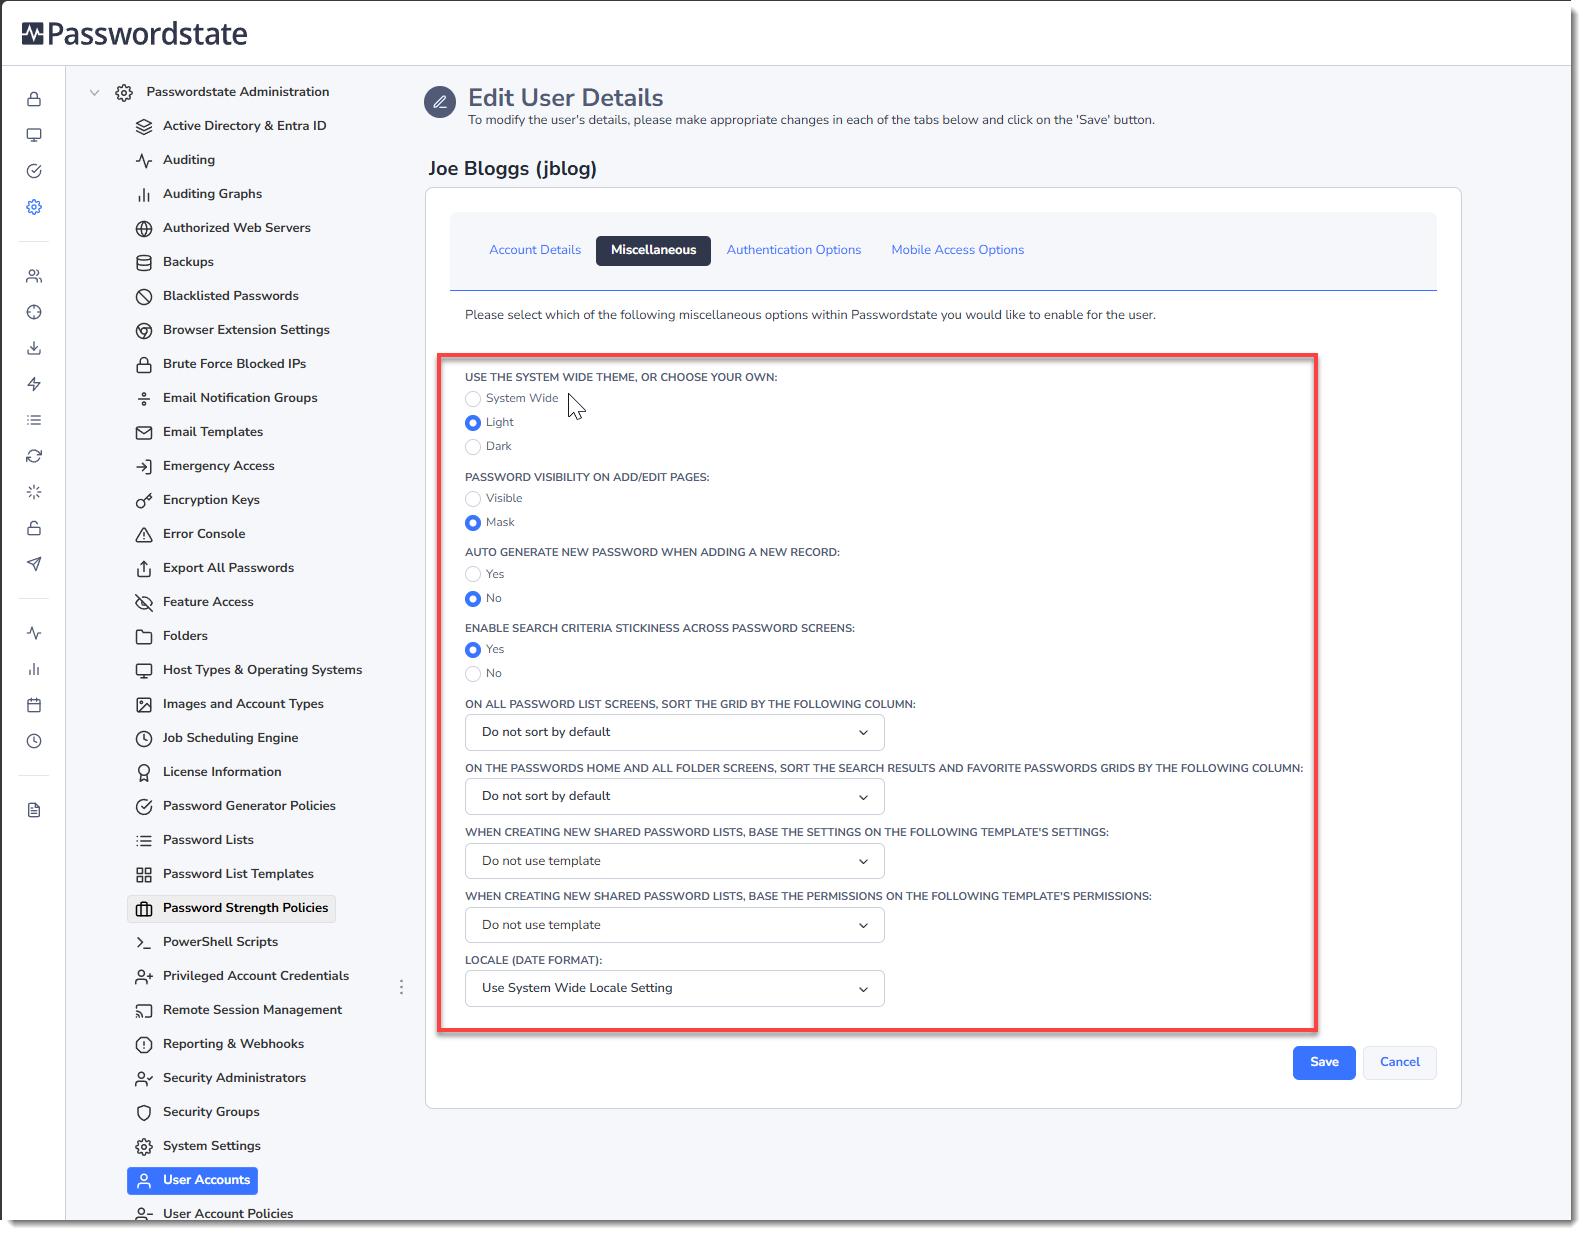Select the System Wide theme radio button
The image size is (1586, 1235).
[x=473, y=399]
